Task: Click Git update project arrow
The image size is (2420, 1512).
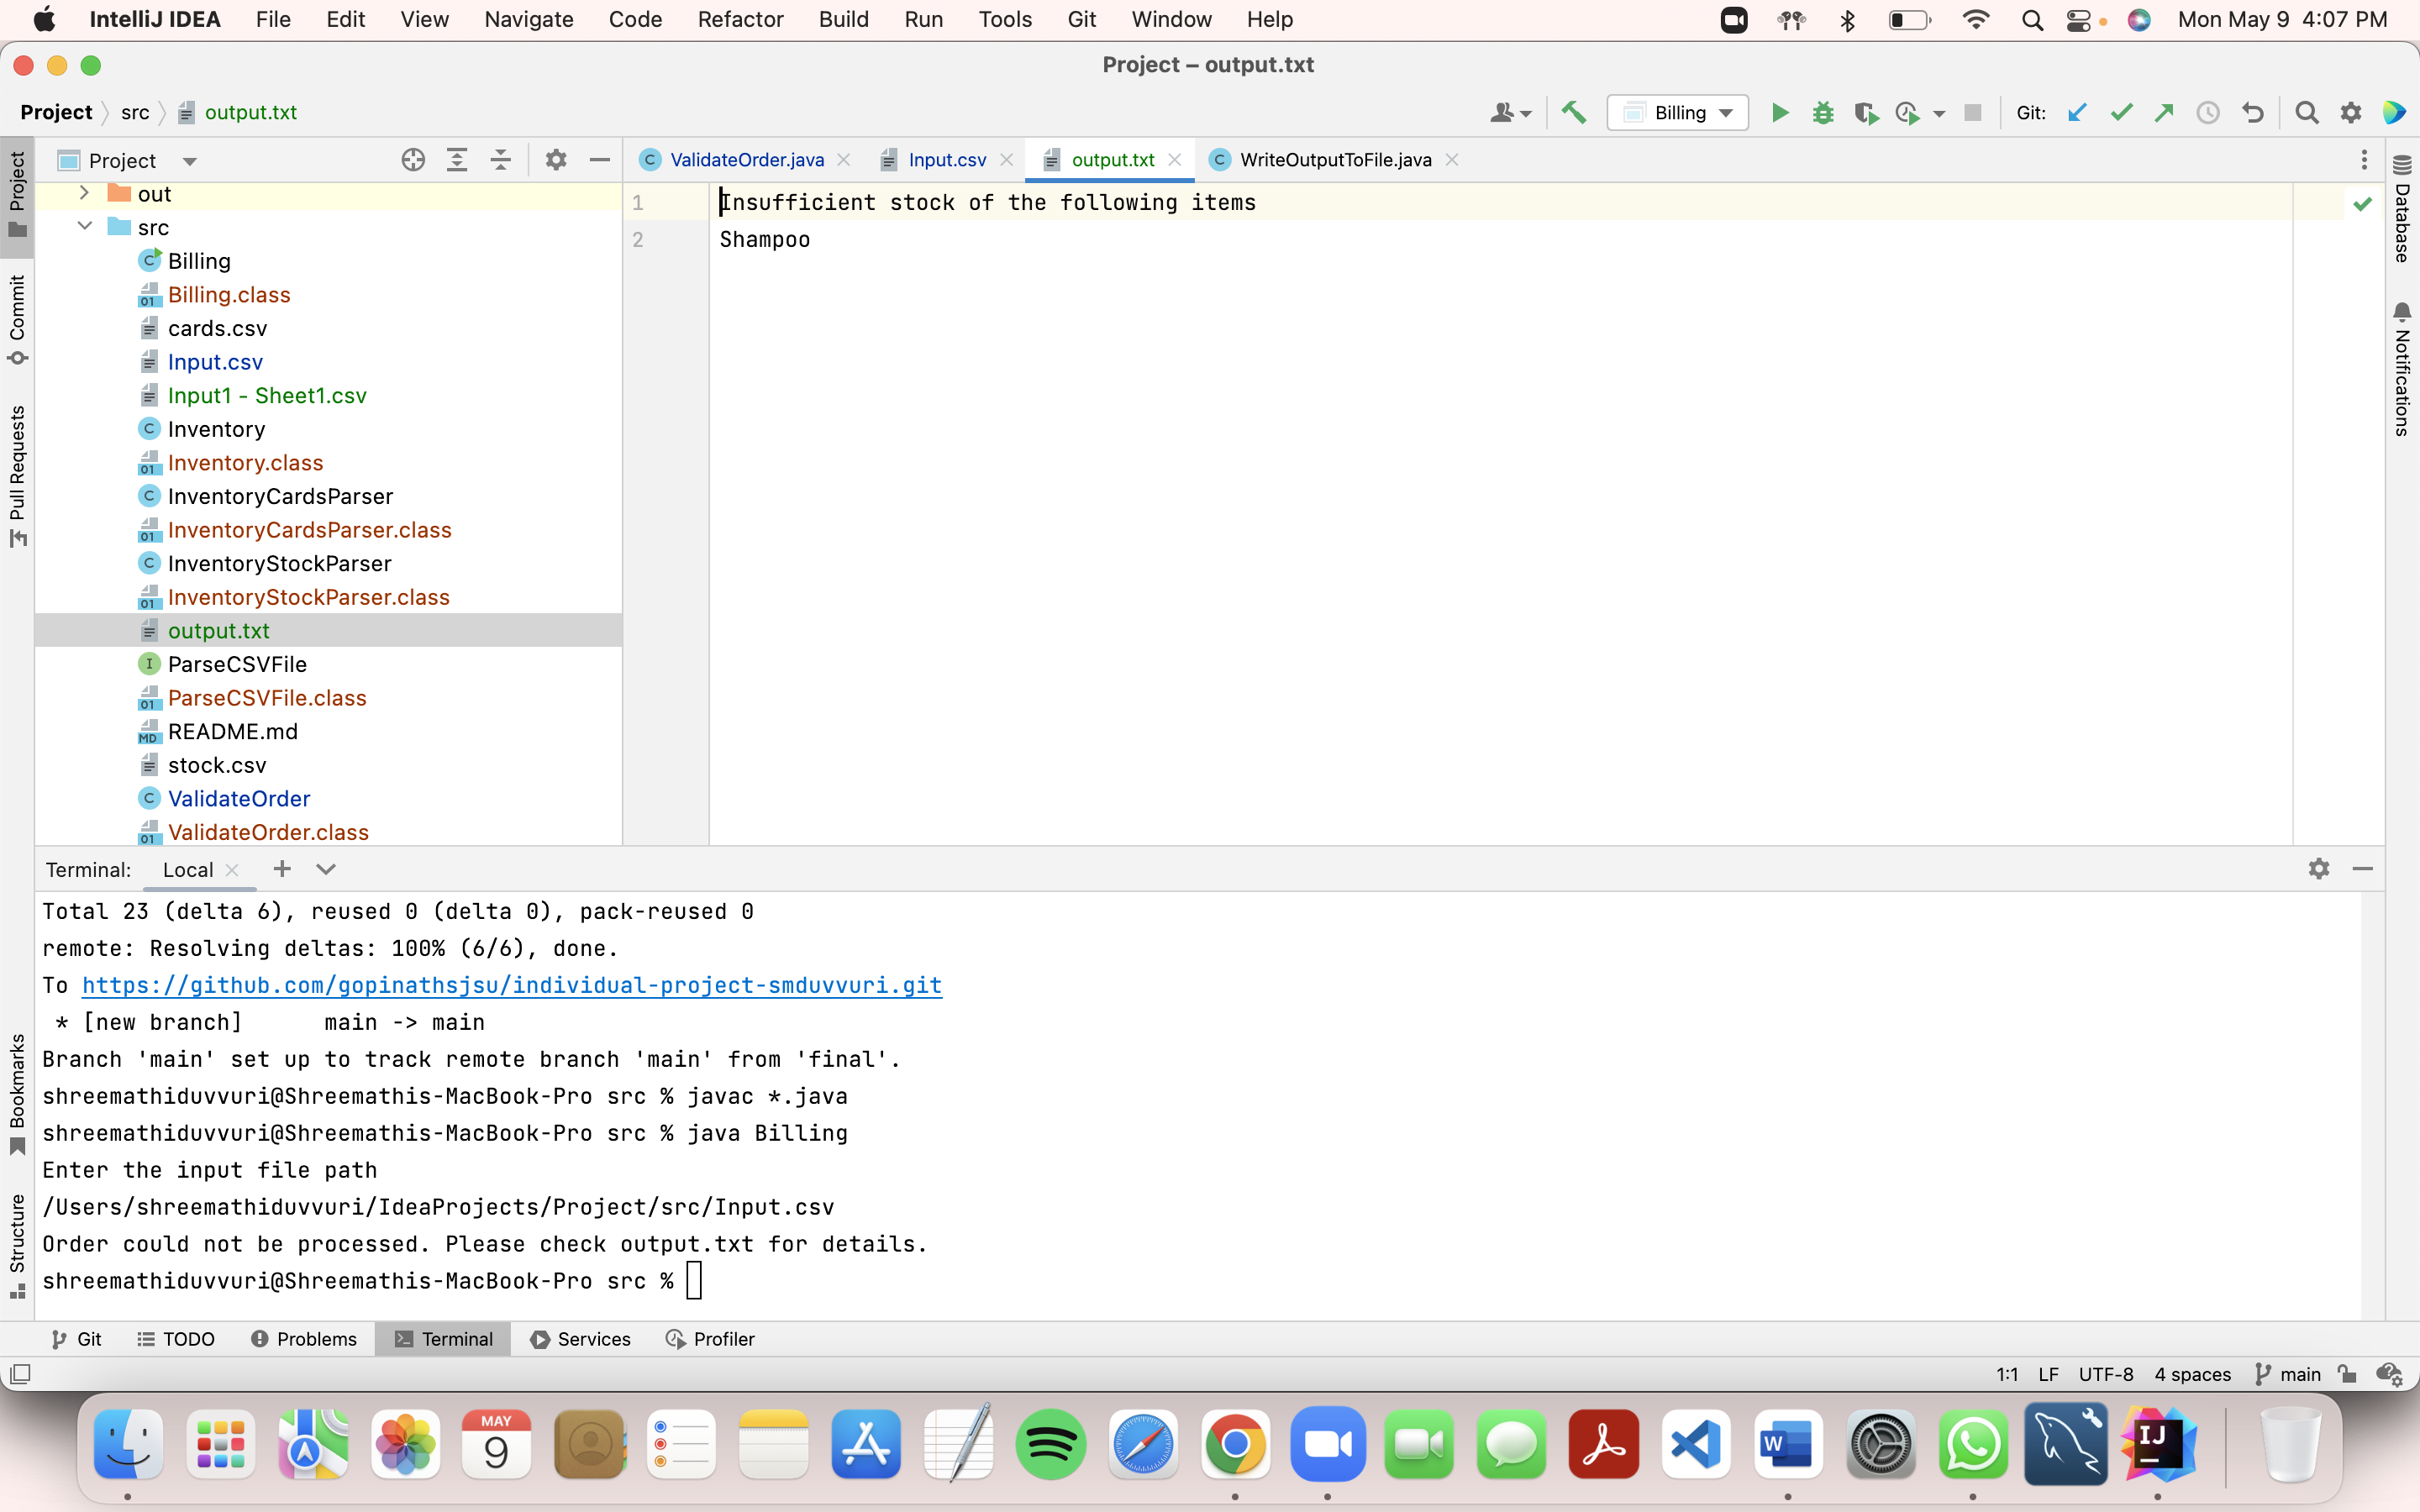Action: click(x=2077, y=113)
